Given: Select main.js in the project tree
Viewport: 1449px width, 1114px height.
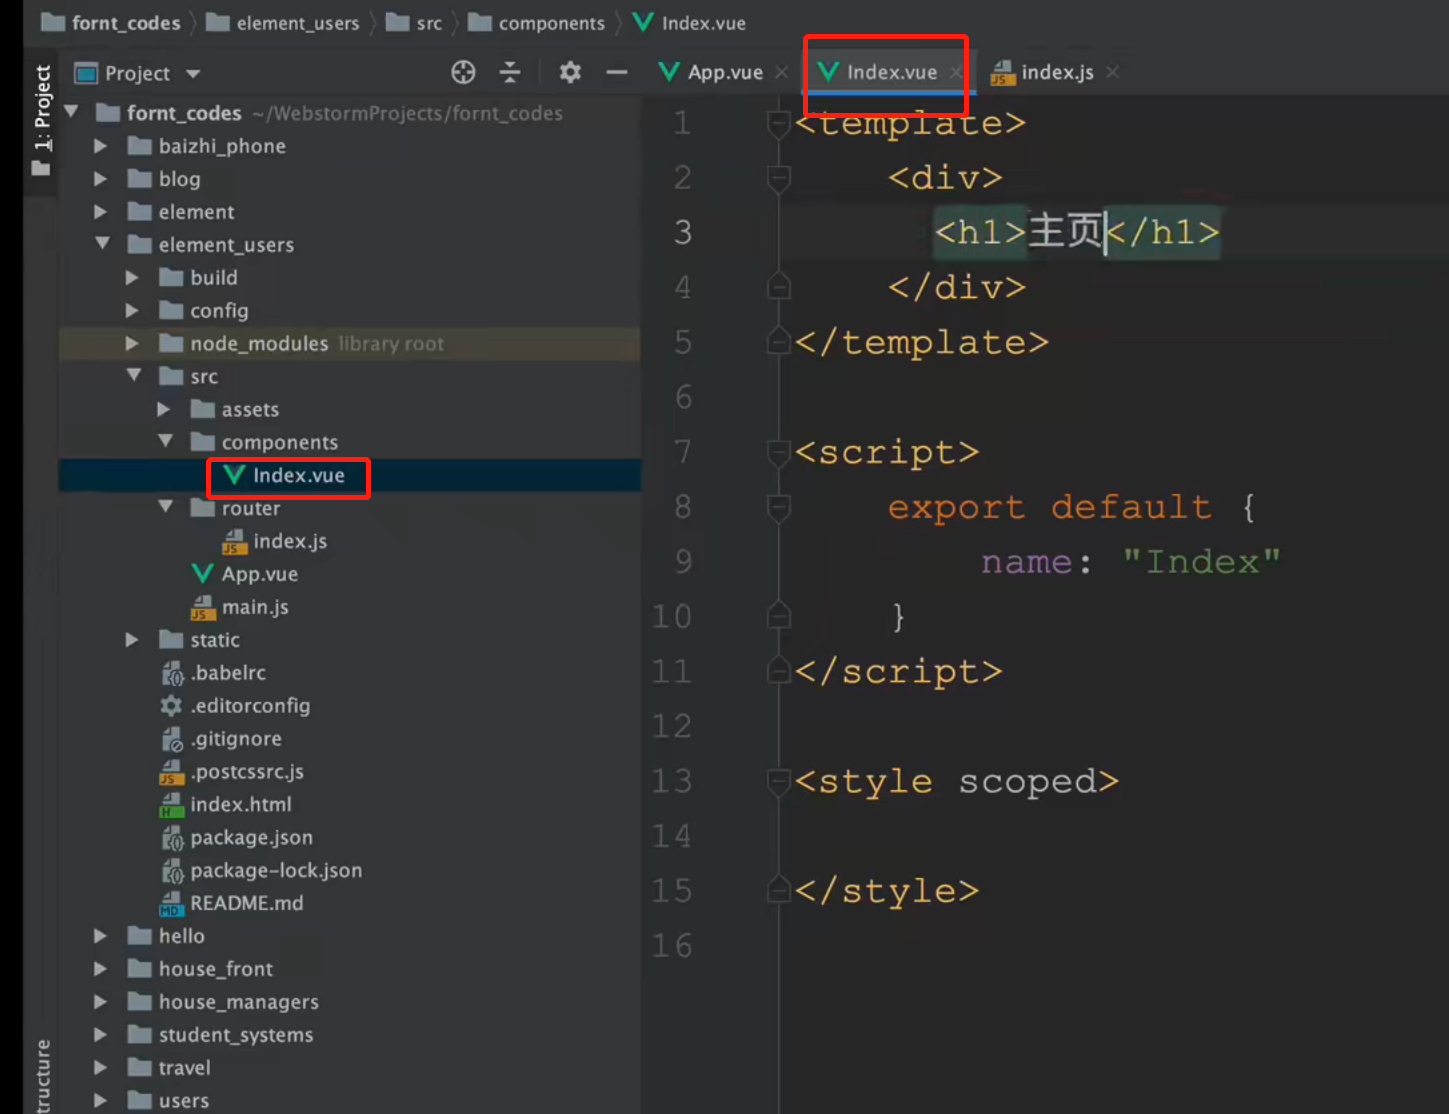Looking at the screenshot, I should click(240, 607).
